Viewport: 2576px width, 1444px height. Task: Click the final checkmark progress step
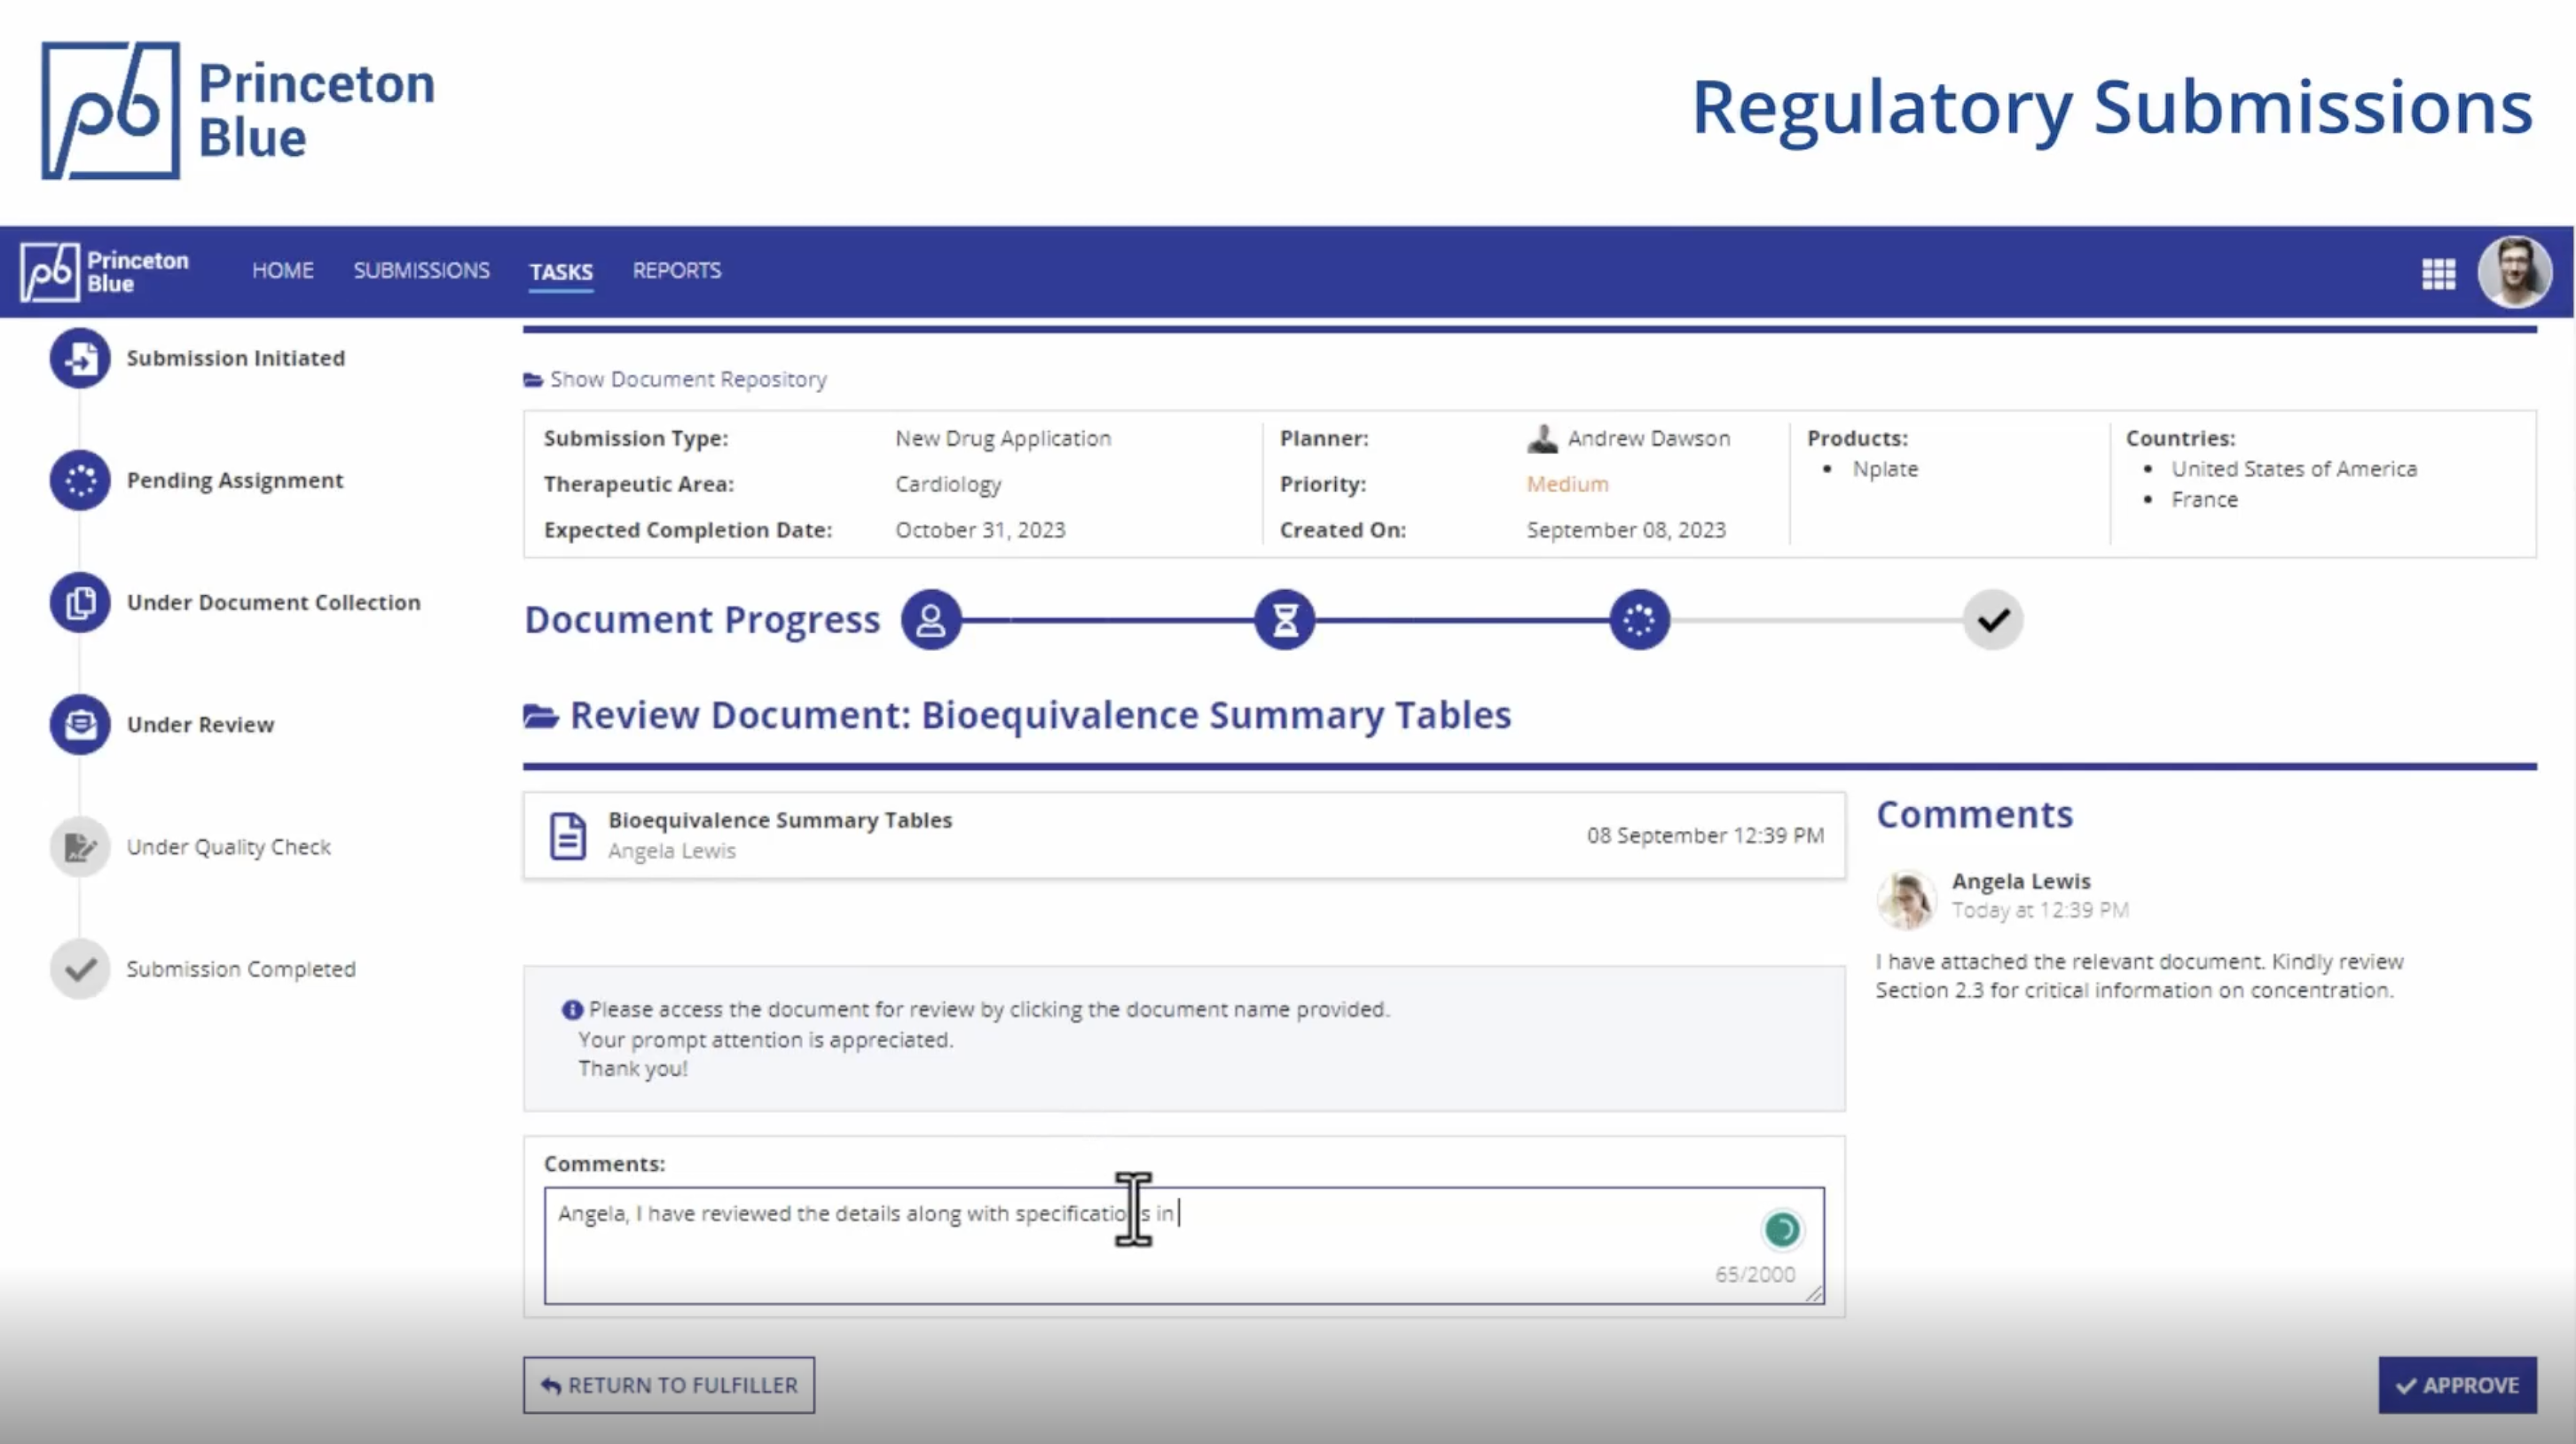pos(1992,620)
